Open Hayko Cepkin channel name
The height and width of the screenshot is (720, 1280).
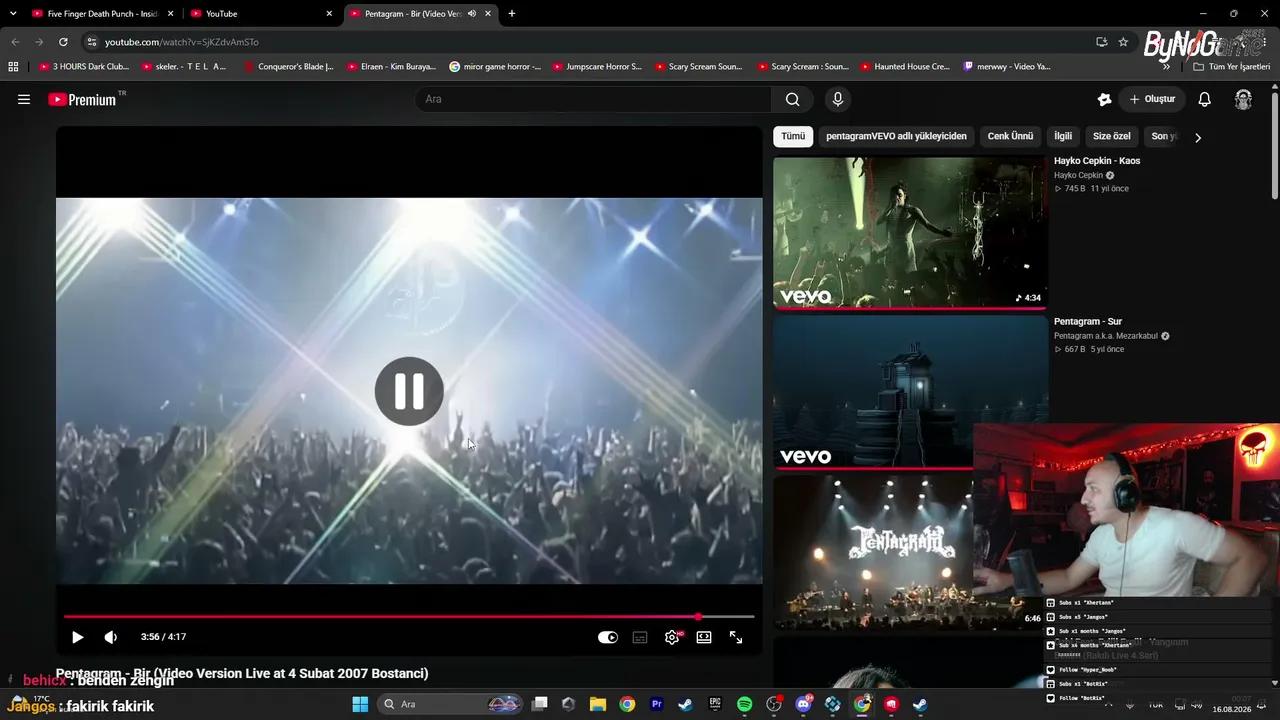(x=1078, y=176)
